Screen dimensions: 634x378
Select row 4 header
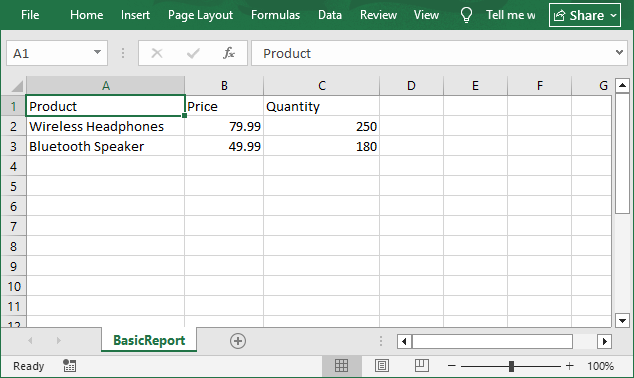(13, 166)
